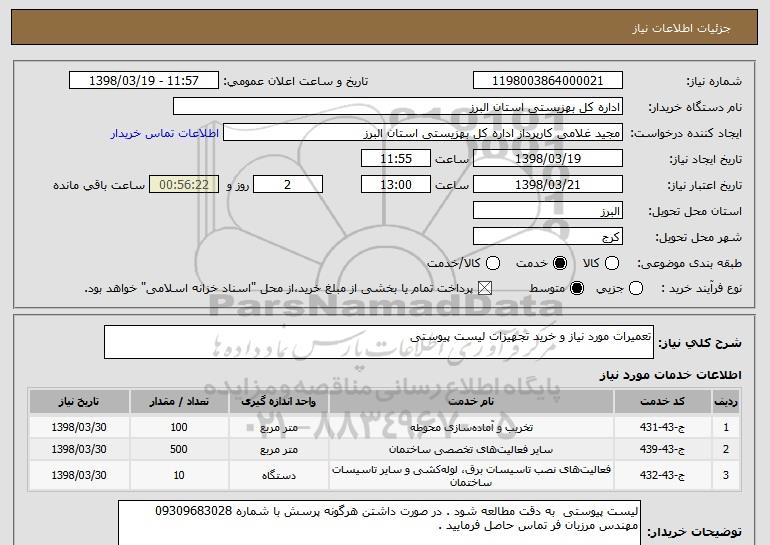Screen dimensions: 770x545
Task: Click the validity time field 13:00
Action: pyautogui.click(x=396, y=185)
